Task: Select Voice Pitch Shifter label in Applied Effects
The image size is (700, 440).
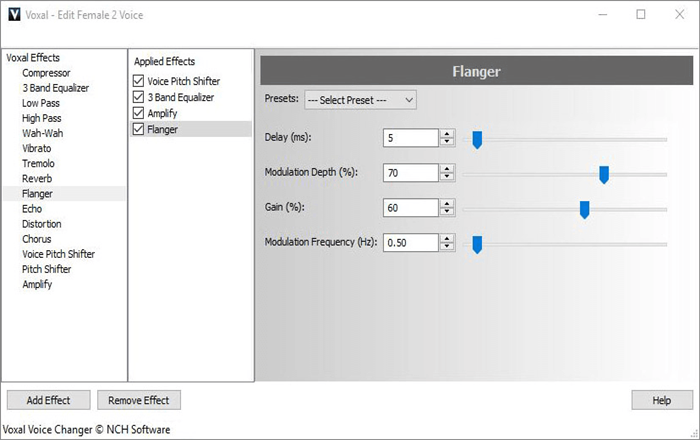Action: click(183, 81)
